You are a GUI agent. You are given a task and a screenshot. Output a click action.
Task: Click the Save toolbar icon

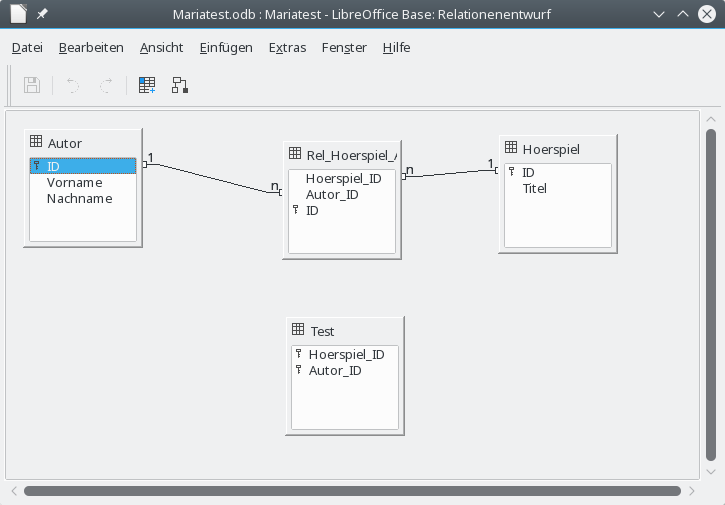tap(32, 85)
